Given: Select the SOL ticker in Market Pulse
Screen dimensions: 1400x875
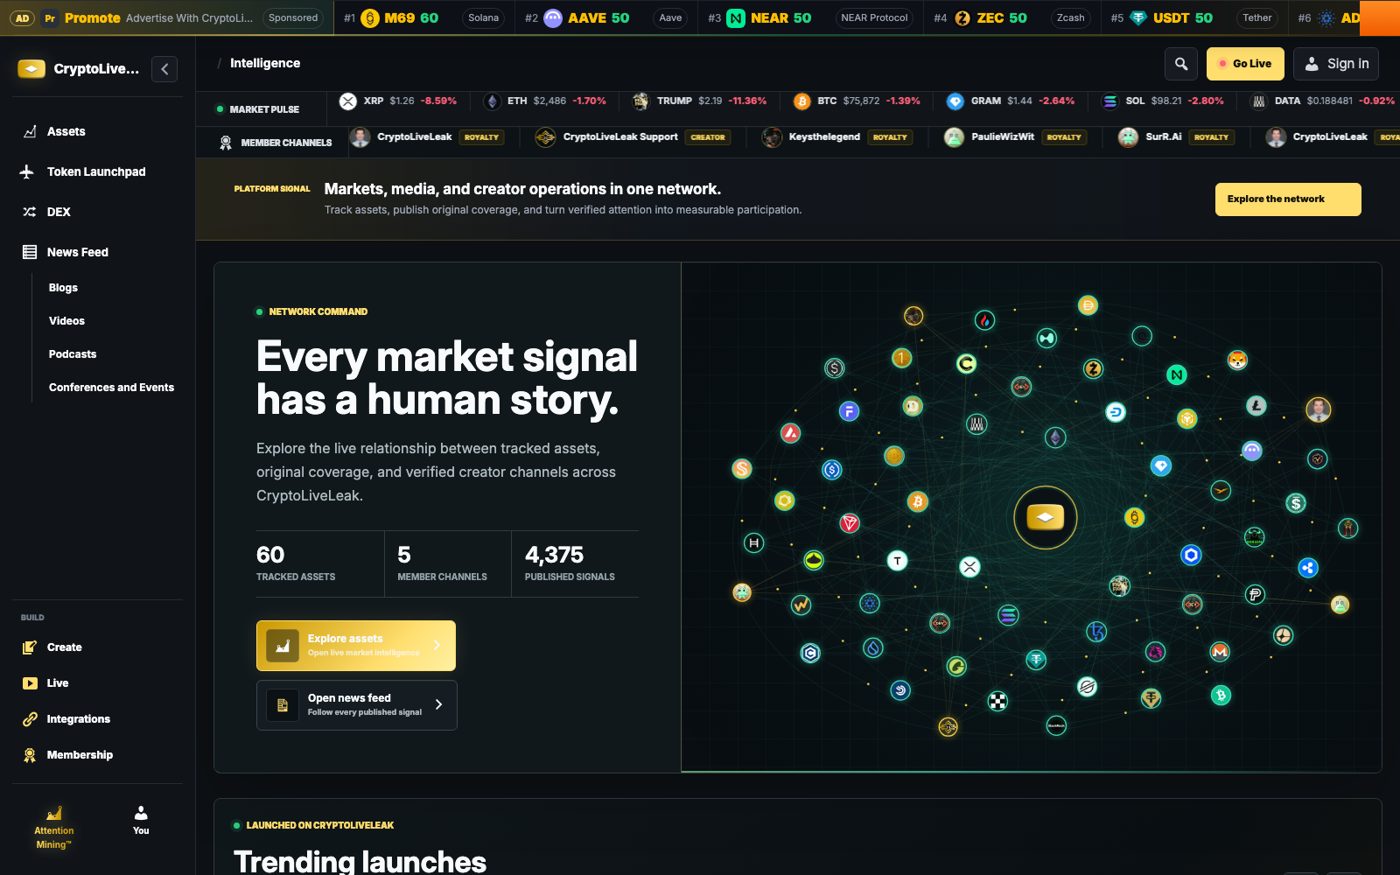Looking at the screenshot, I should (x=1162, y=101).
